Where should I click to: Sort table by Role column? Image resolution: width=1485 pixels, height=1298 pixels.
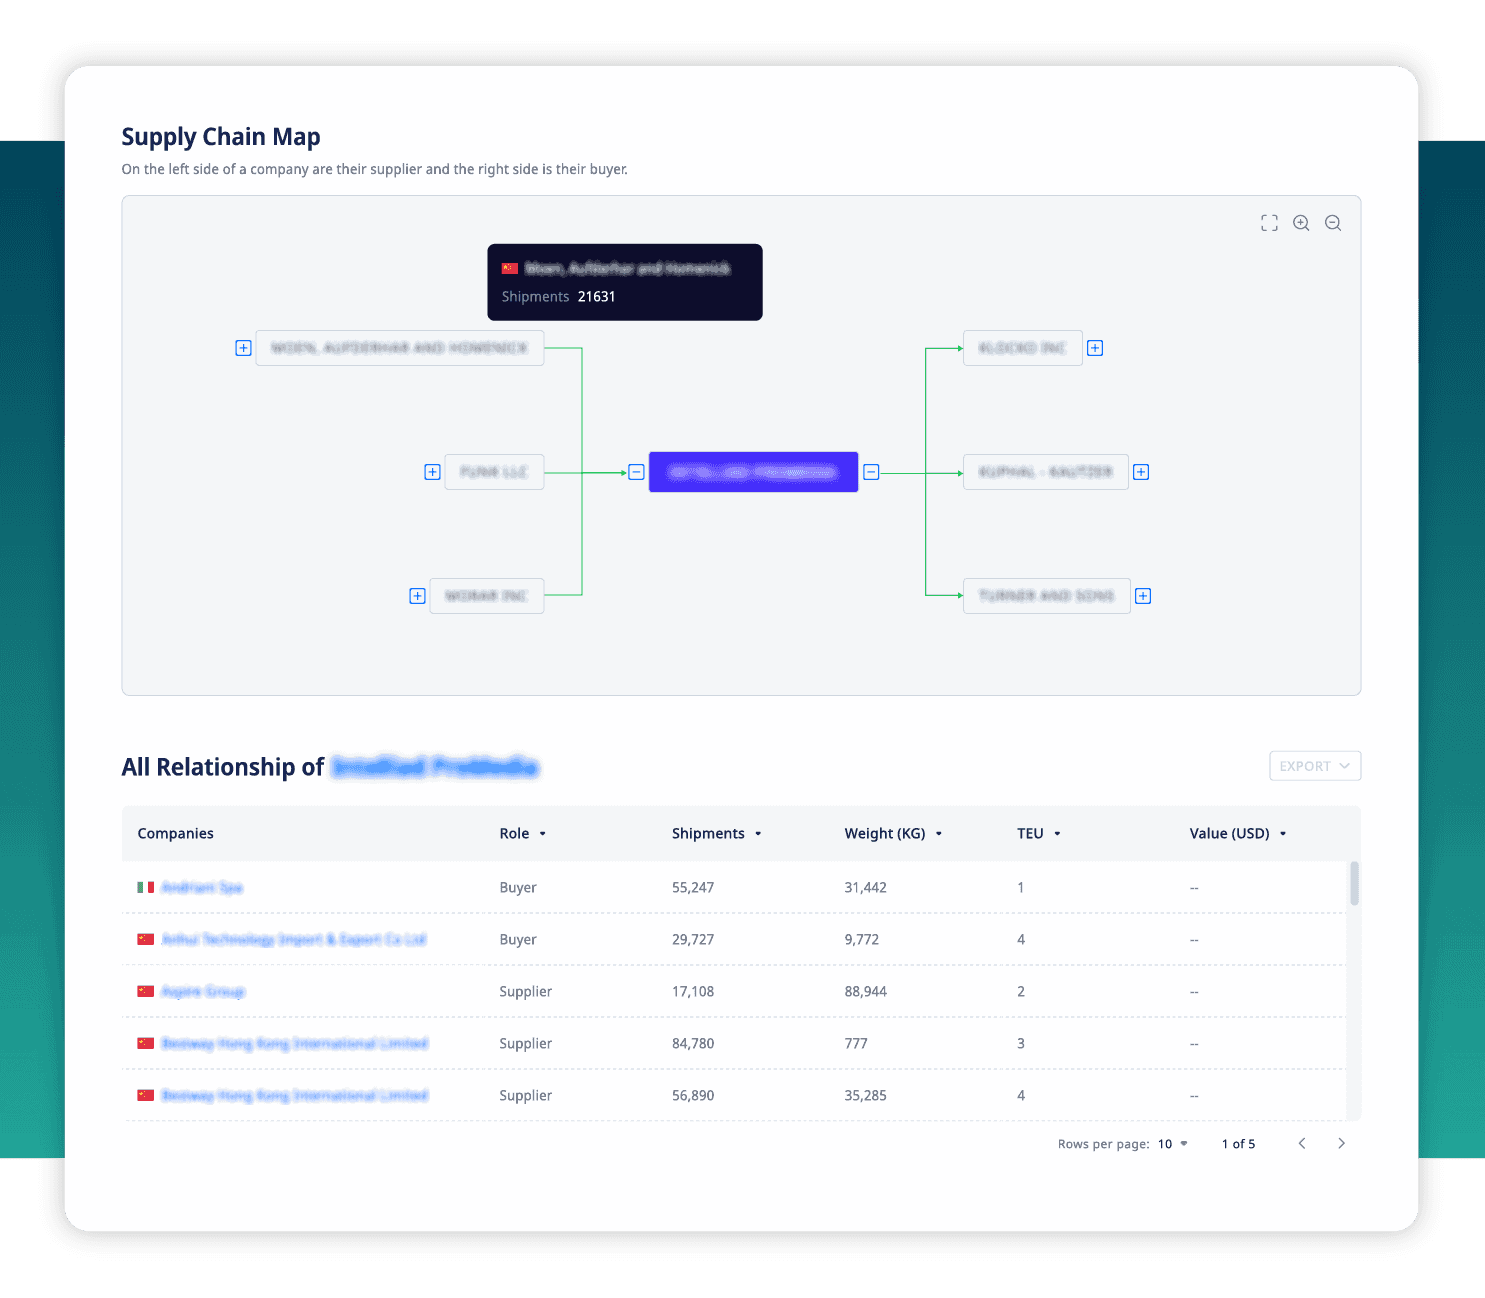pos(523,833)
